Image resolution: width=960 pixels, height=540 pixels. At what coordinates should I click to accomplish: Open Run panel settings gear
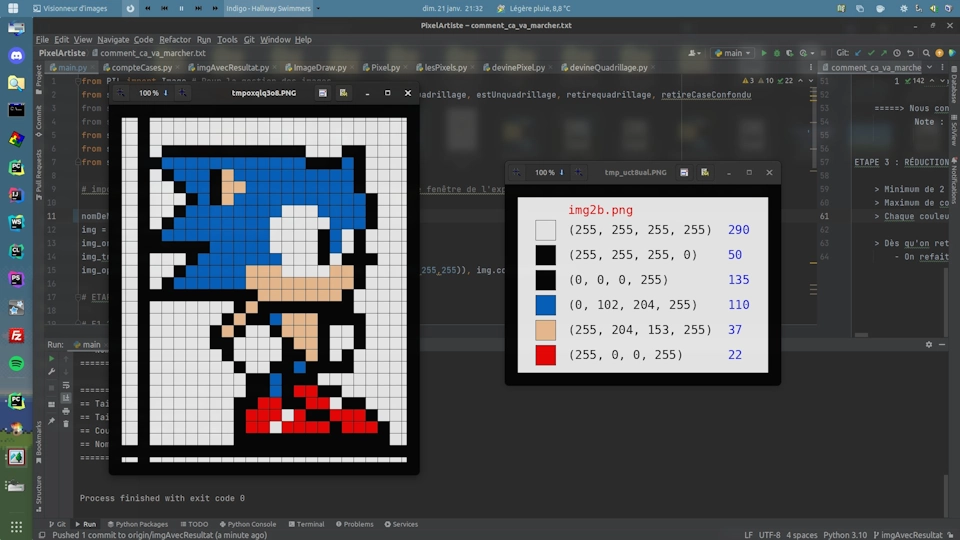tap(929, 345)
